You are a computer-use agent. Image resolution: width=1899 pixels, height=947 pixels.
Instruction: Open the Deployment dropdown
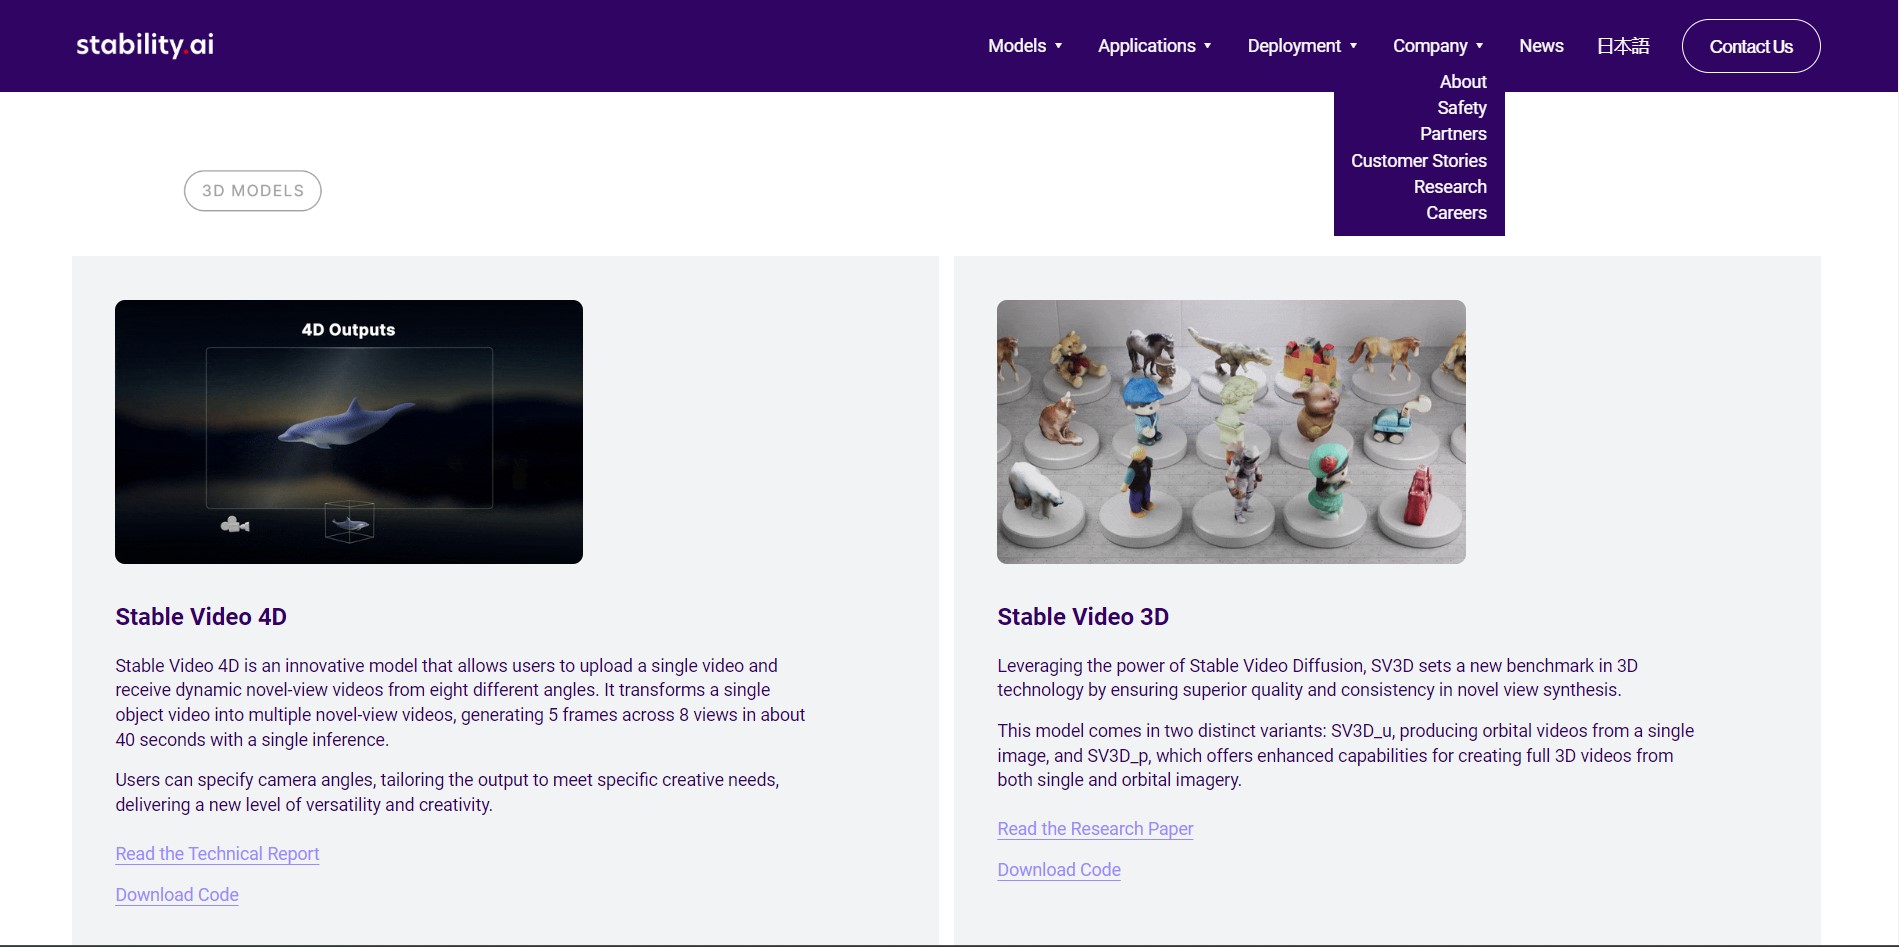pos(1302,46)
